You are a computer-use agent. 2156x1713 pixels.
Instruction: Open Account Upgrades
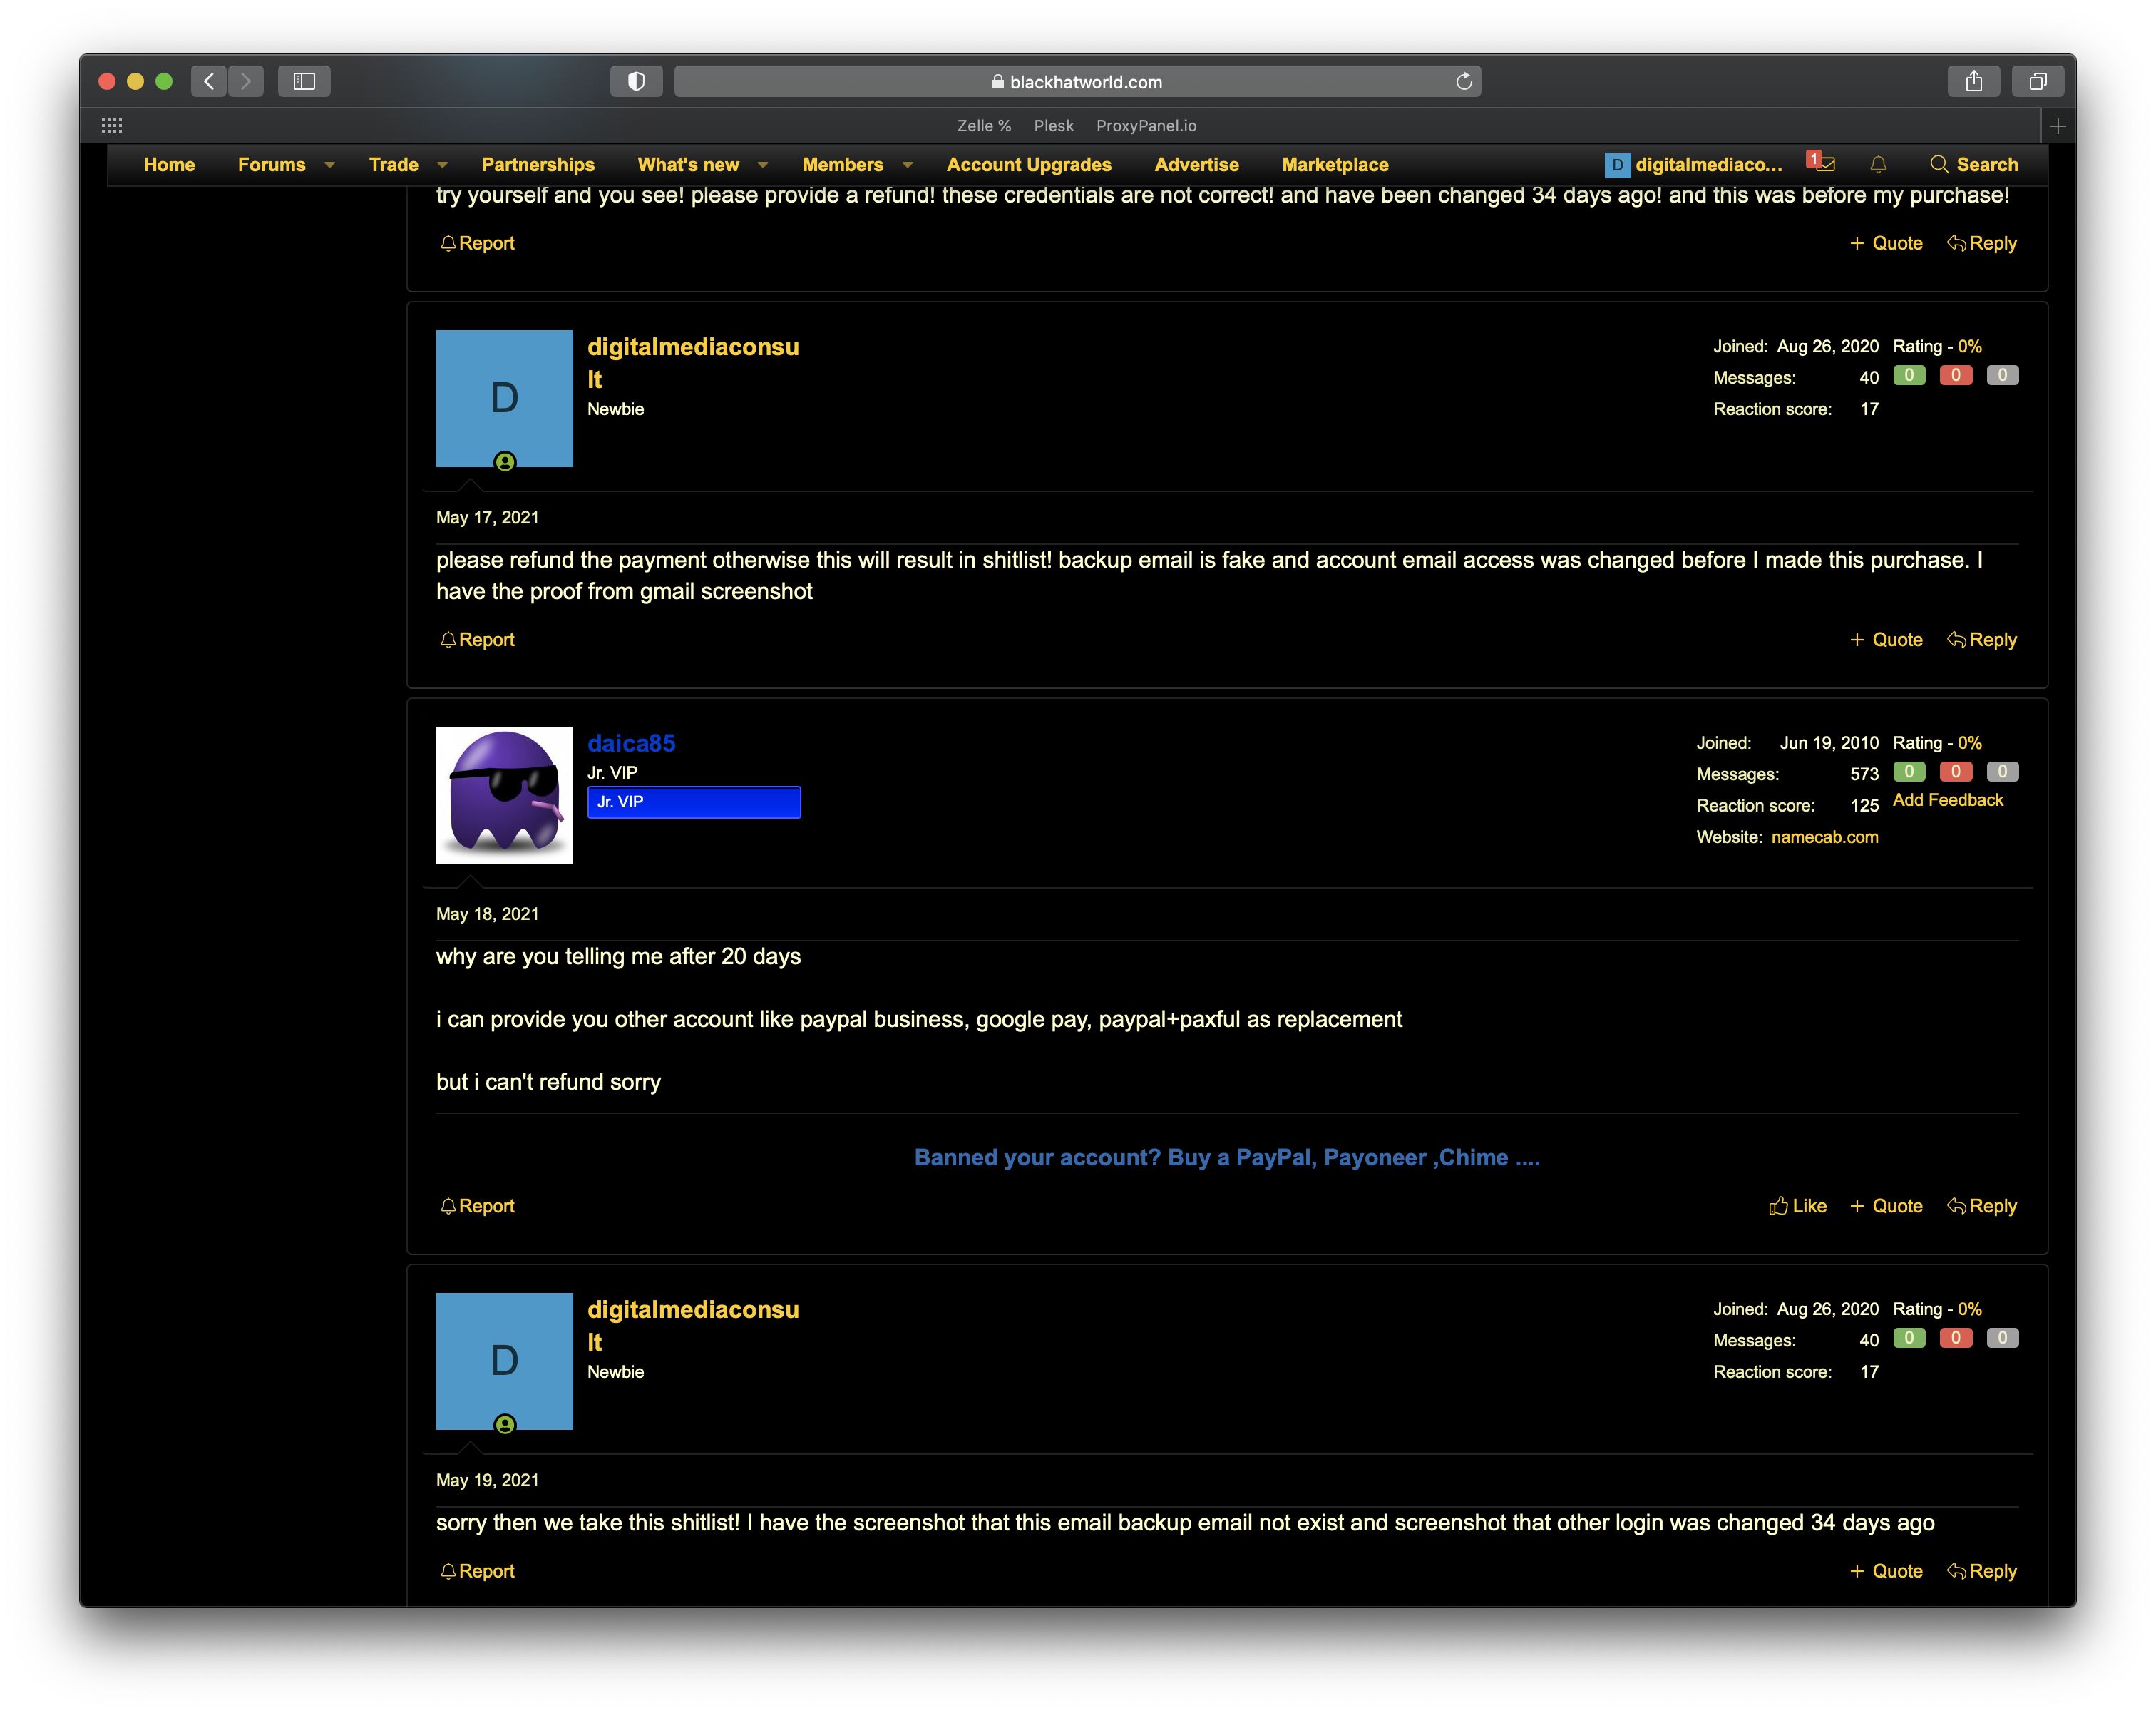tap(1029, 165)
